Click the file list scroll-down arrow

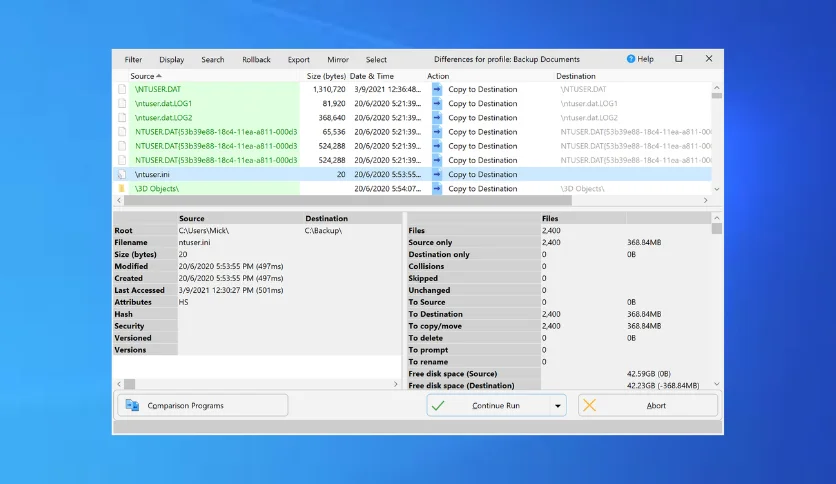[x=717, y=189]
